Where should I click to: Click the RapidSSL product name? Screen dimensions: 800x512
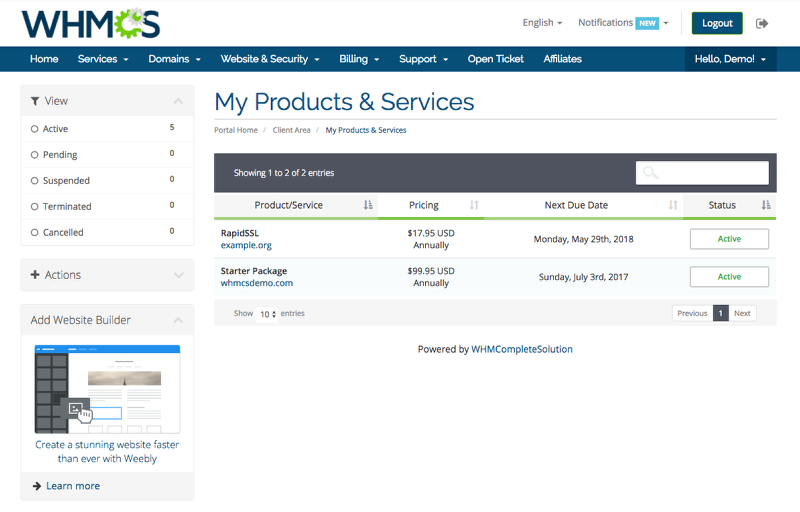240,233
